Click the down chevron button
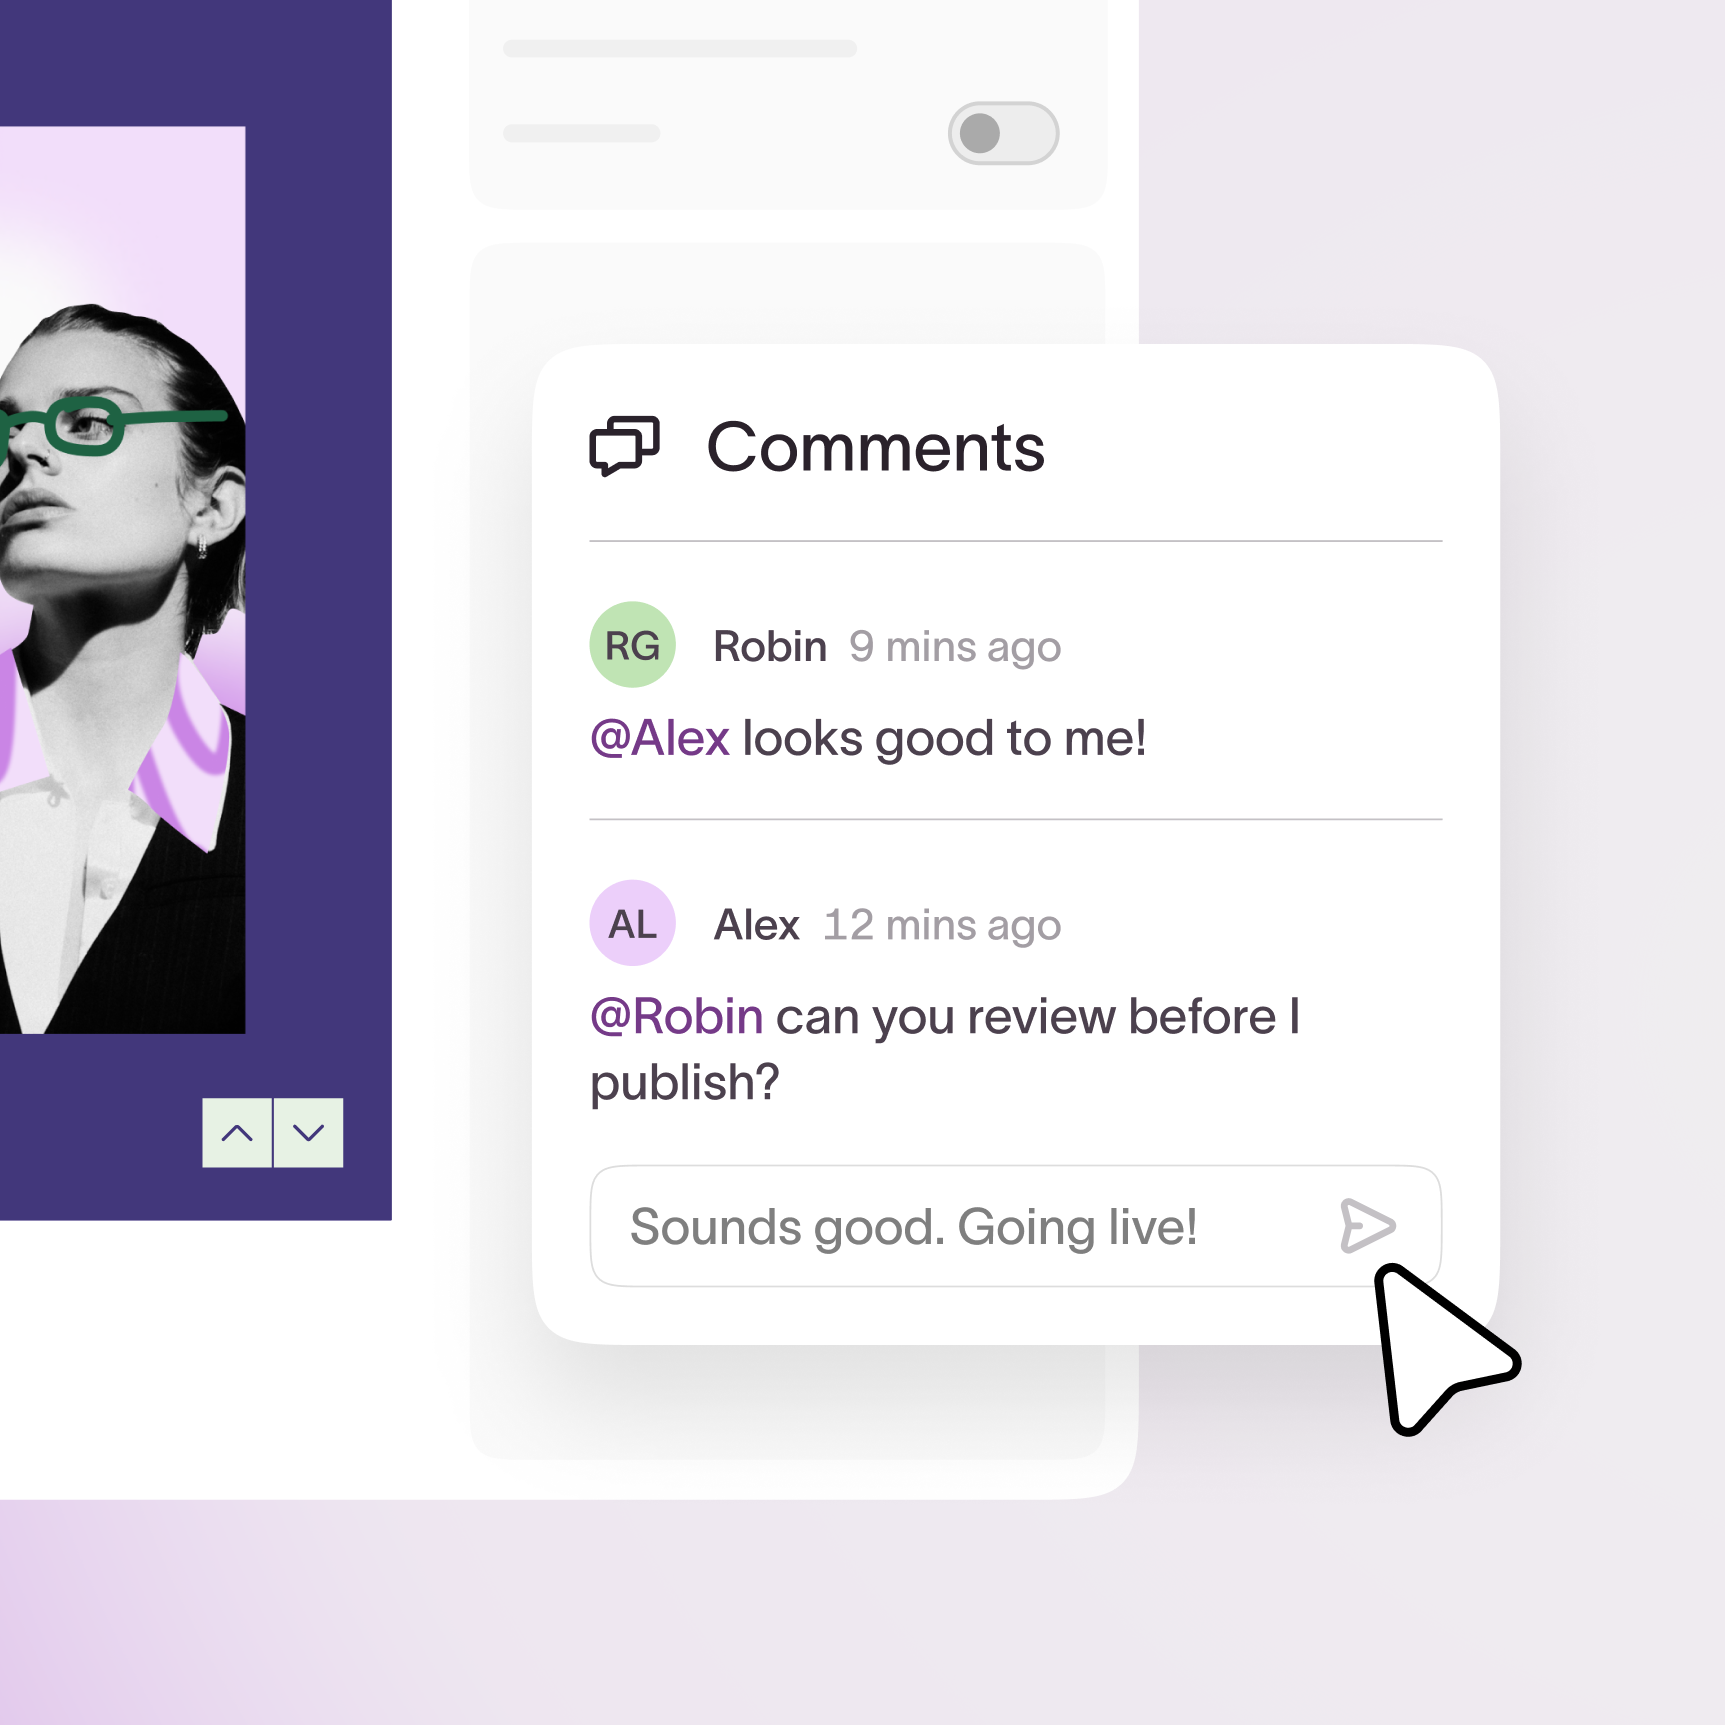 [x=309, y=1133]
